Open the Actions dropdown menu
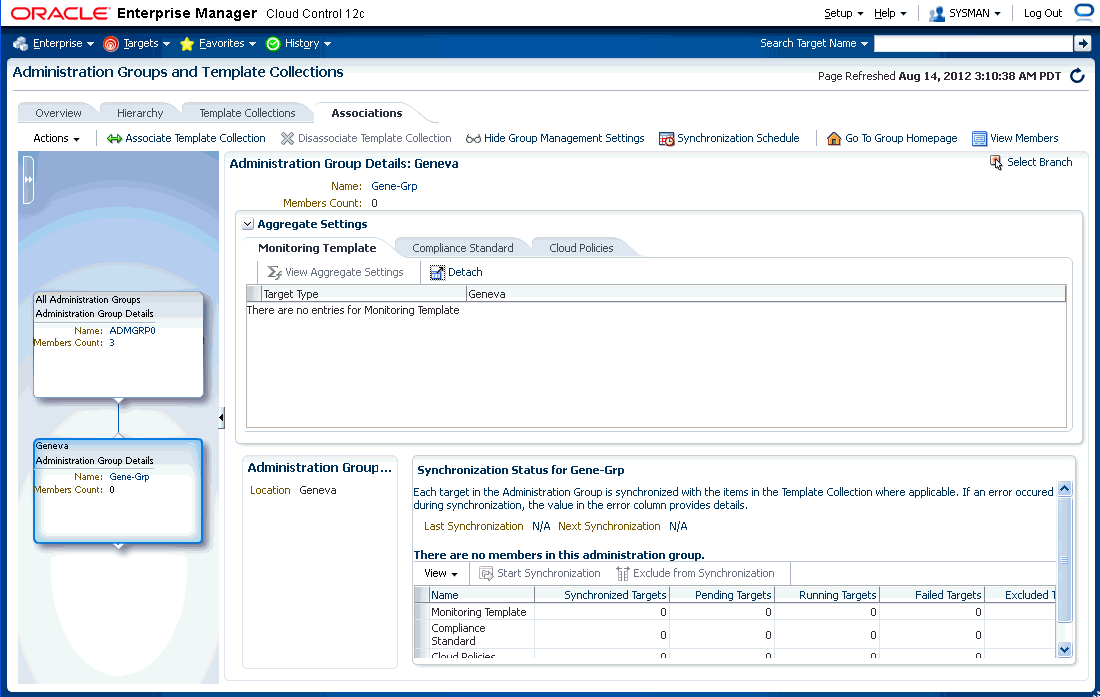 pyautogui.click(x=56, y=138)
